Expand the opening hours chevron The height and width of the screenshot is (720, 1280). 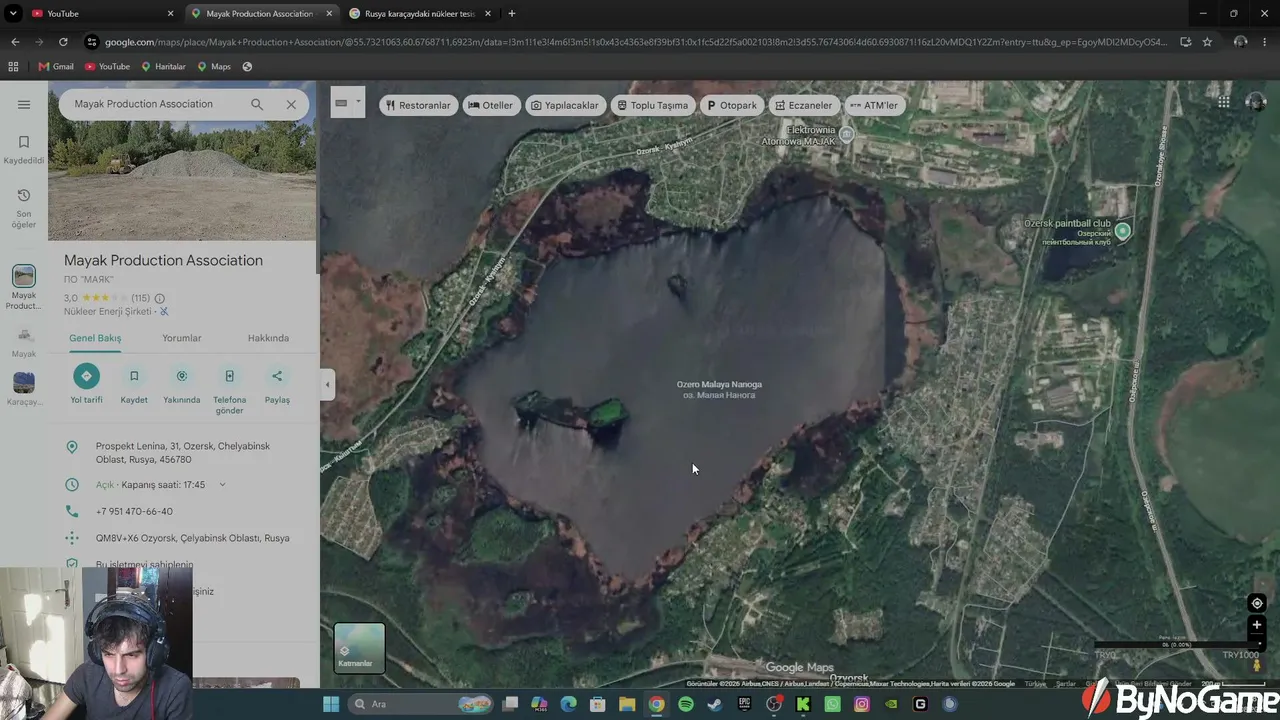tap(222, 485)
